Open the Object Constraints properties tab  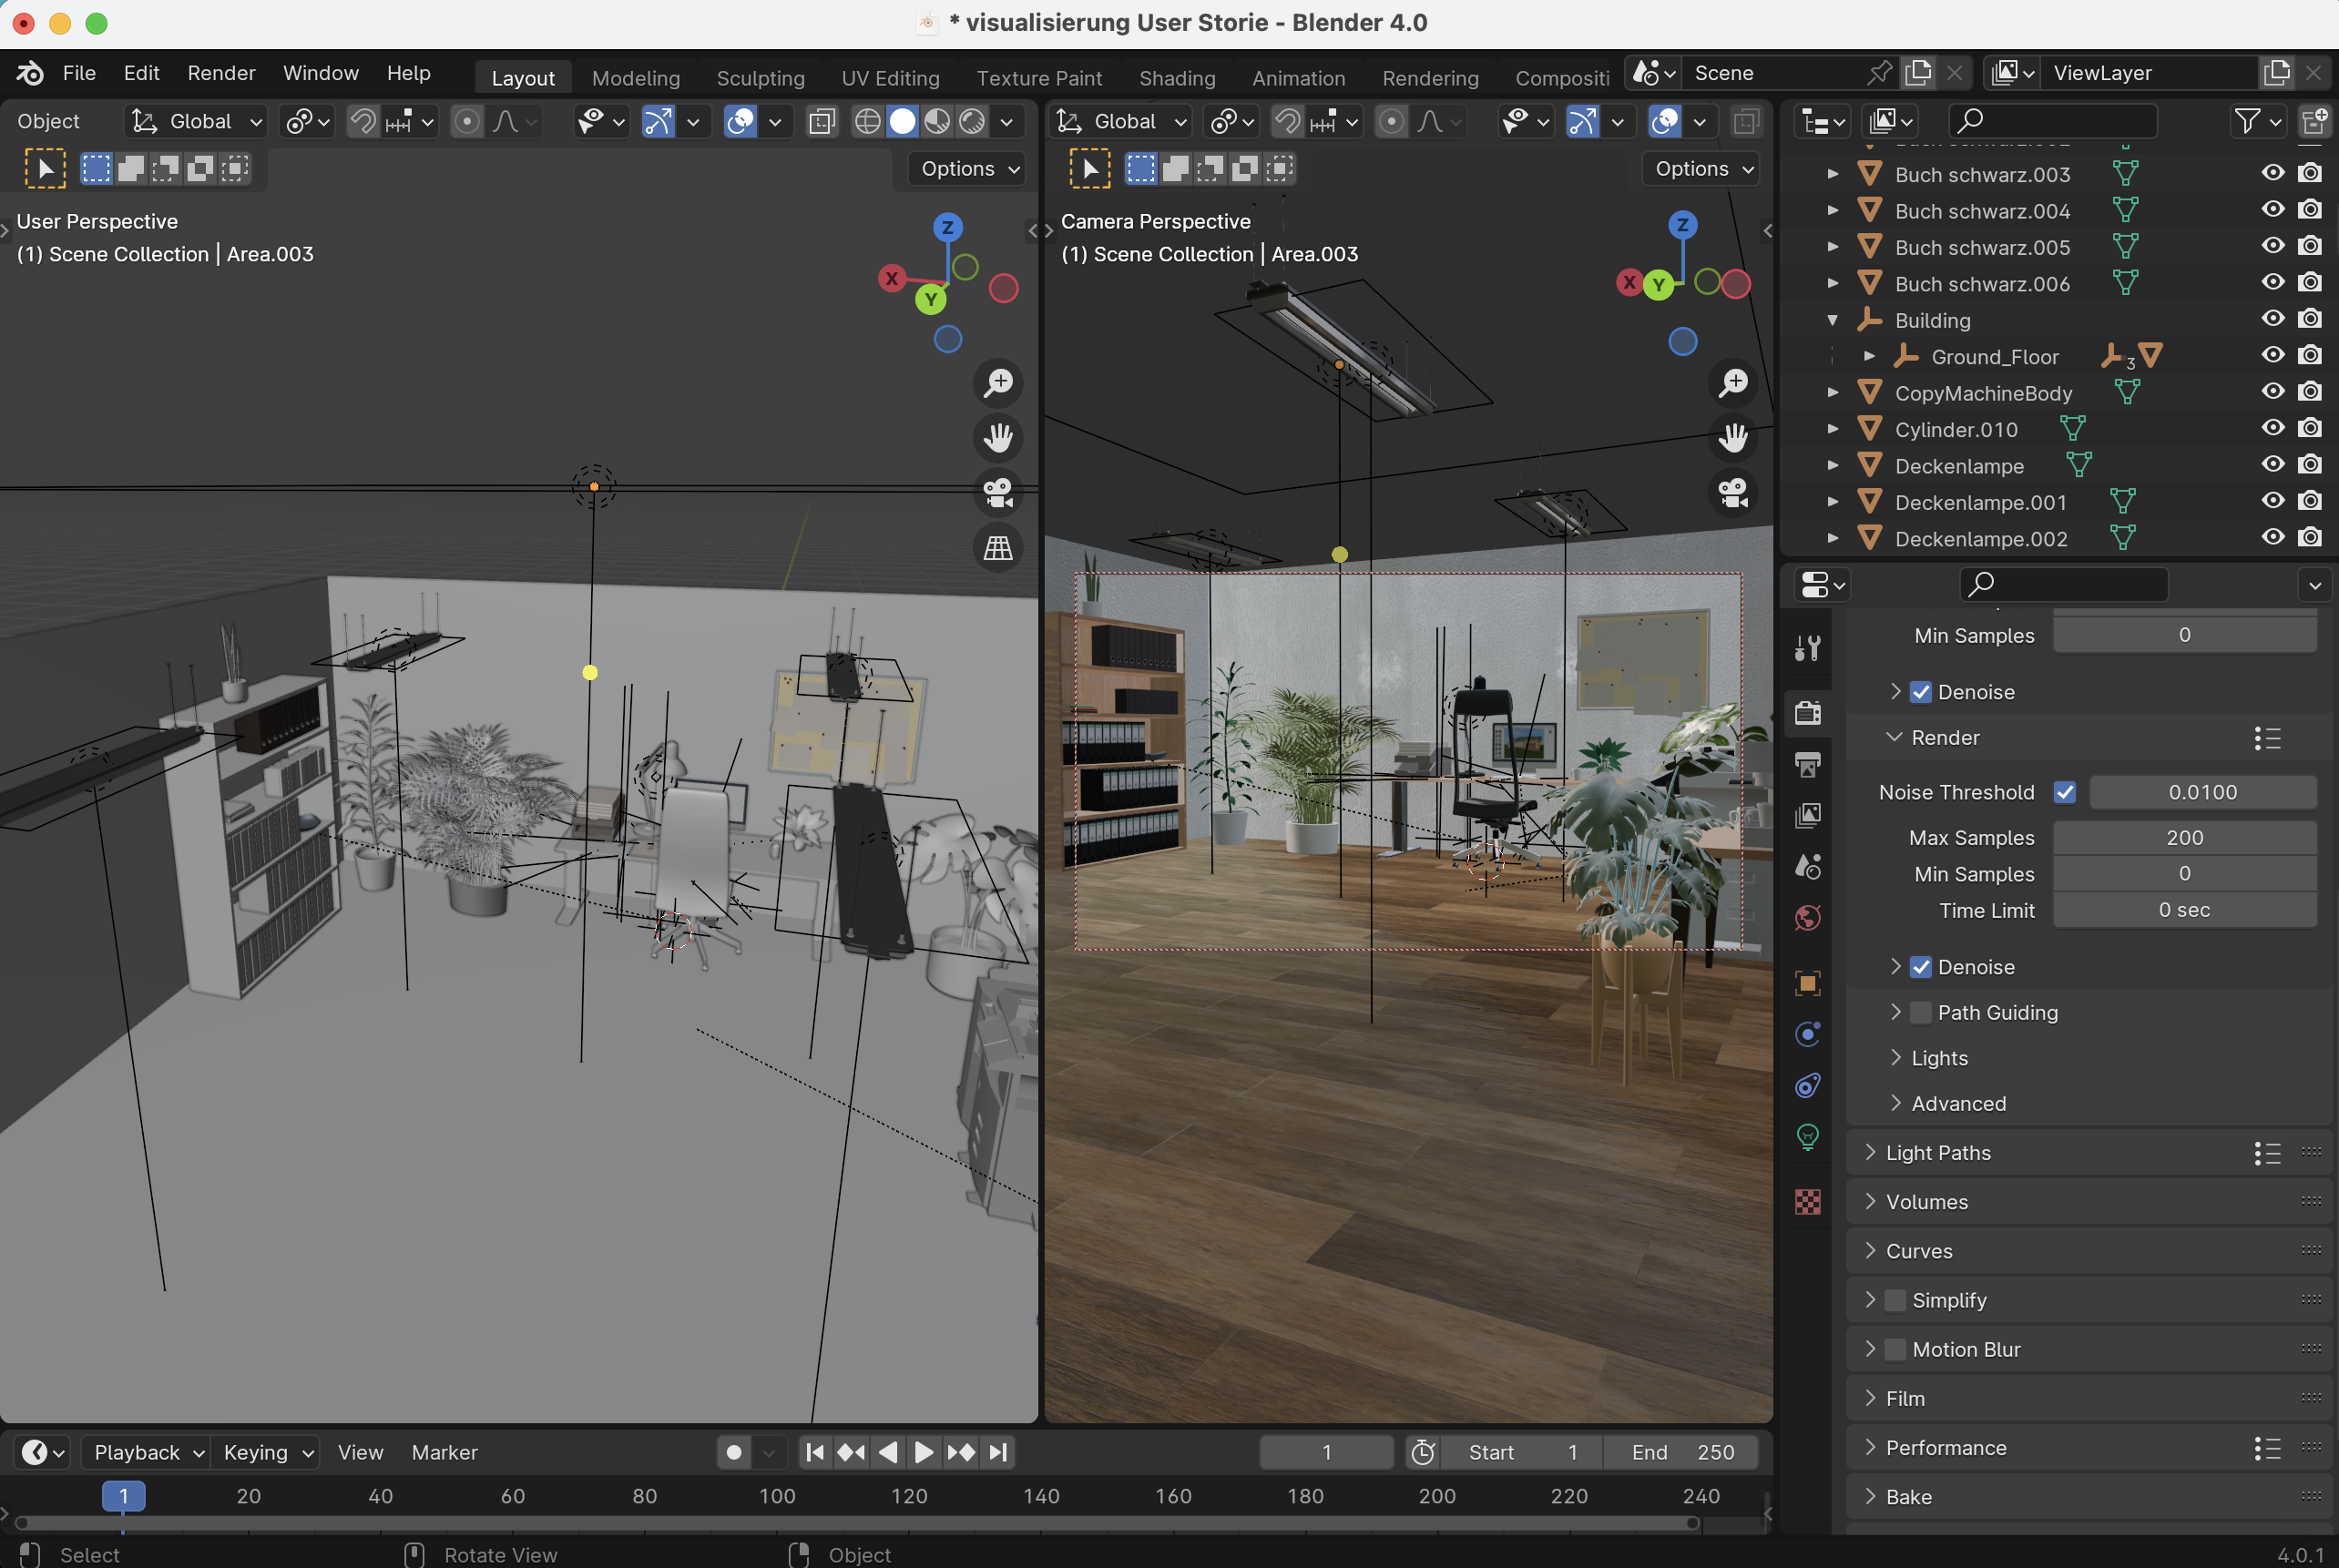point(1807,1085)
